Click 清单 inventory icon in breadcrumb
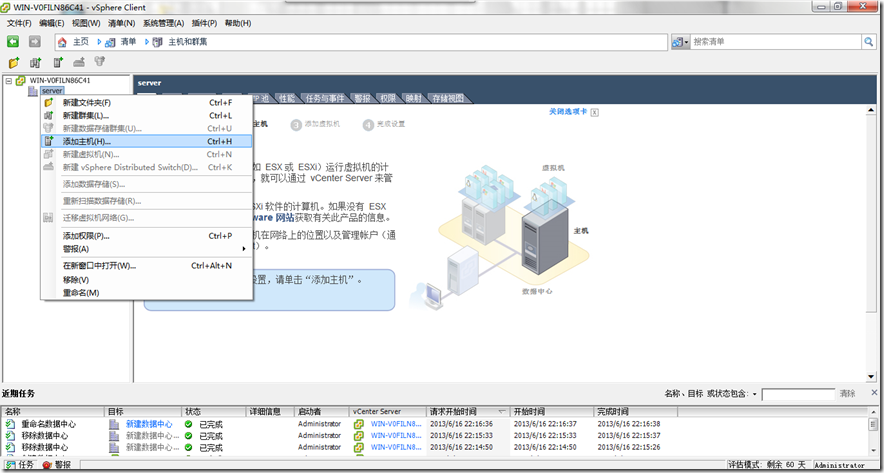The width and height of the screenshot is (884, 473). point(110,42)
